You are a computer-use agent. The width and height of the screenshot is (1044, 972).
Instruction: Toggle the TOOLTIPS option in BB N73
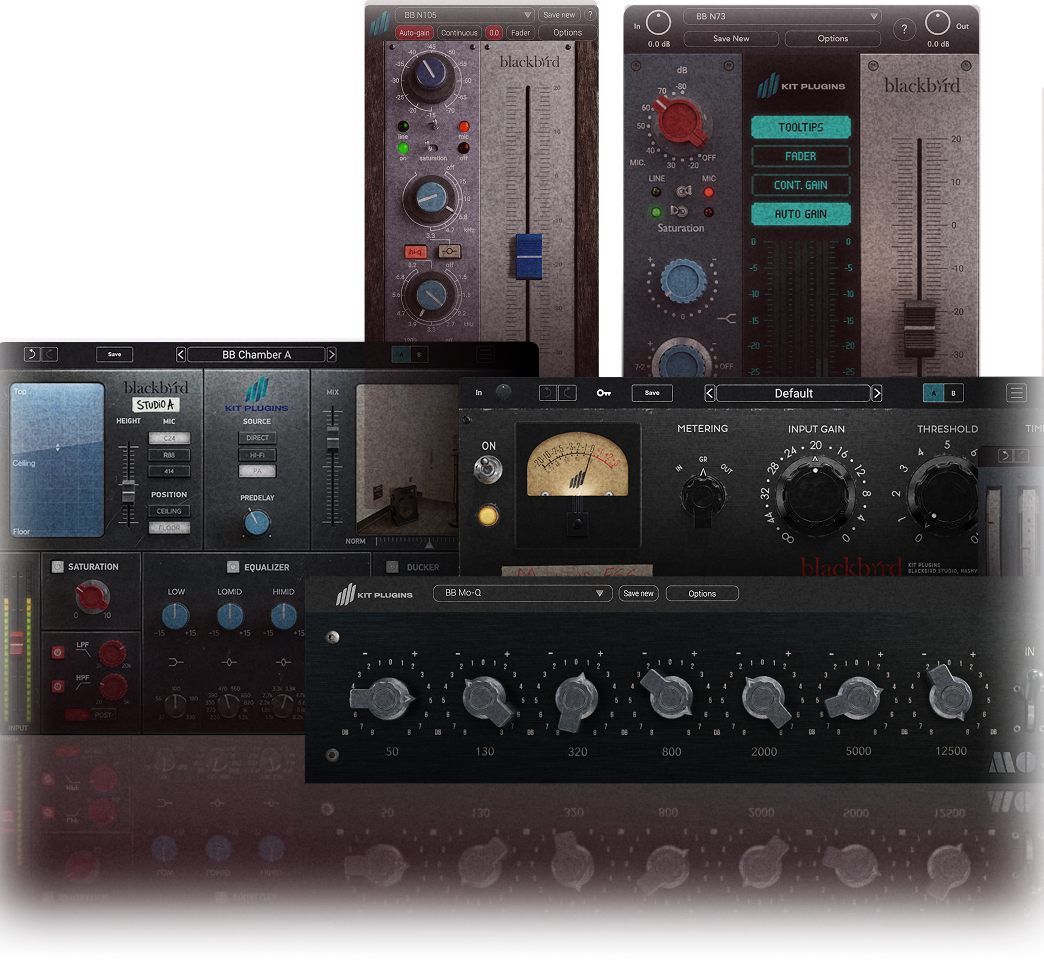coord(801,127)
